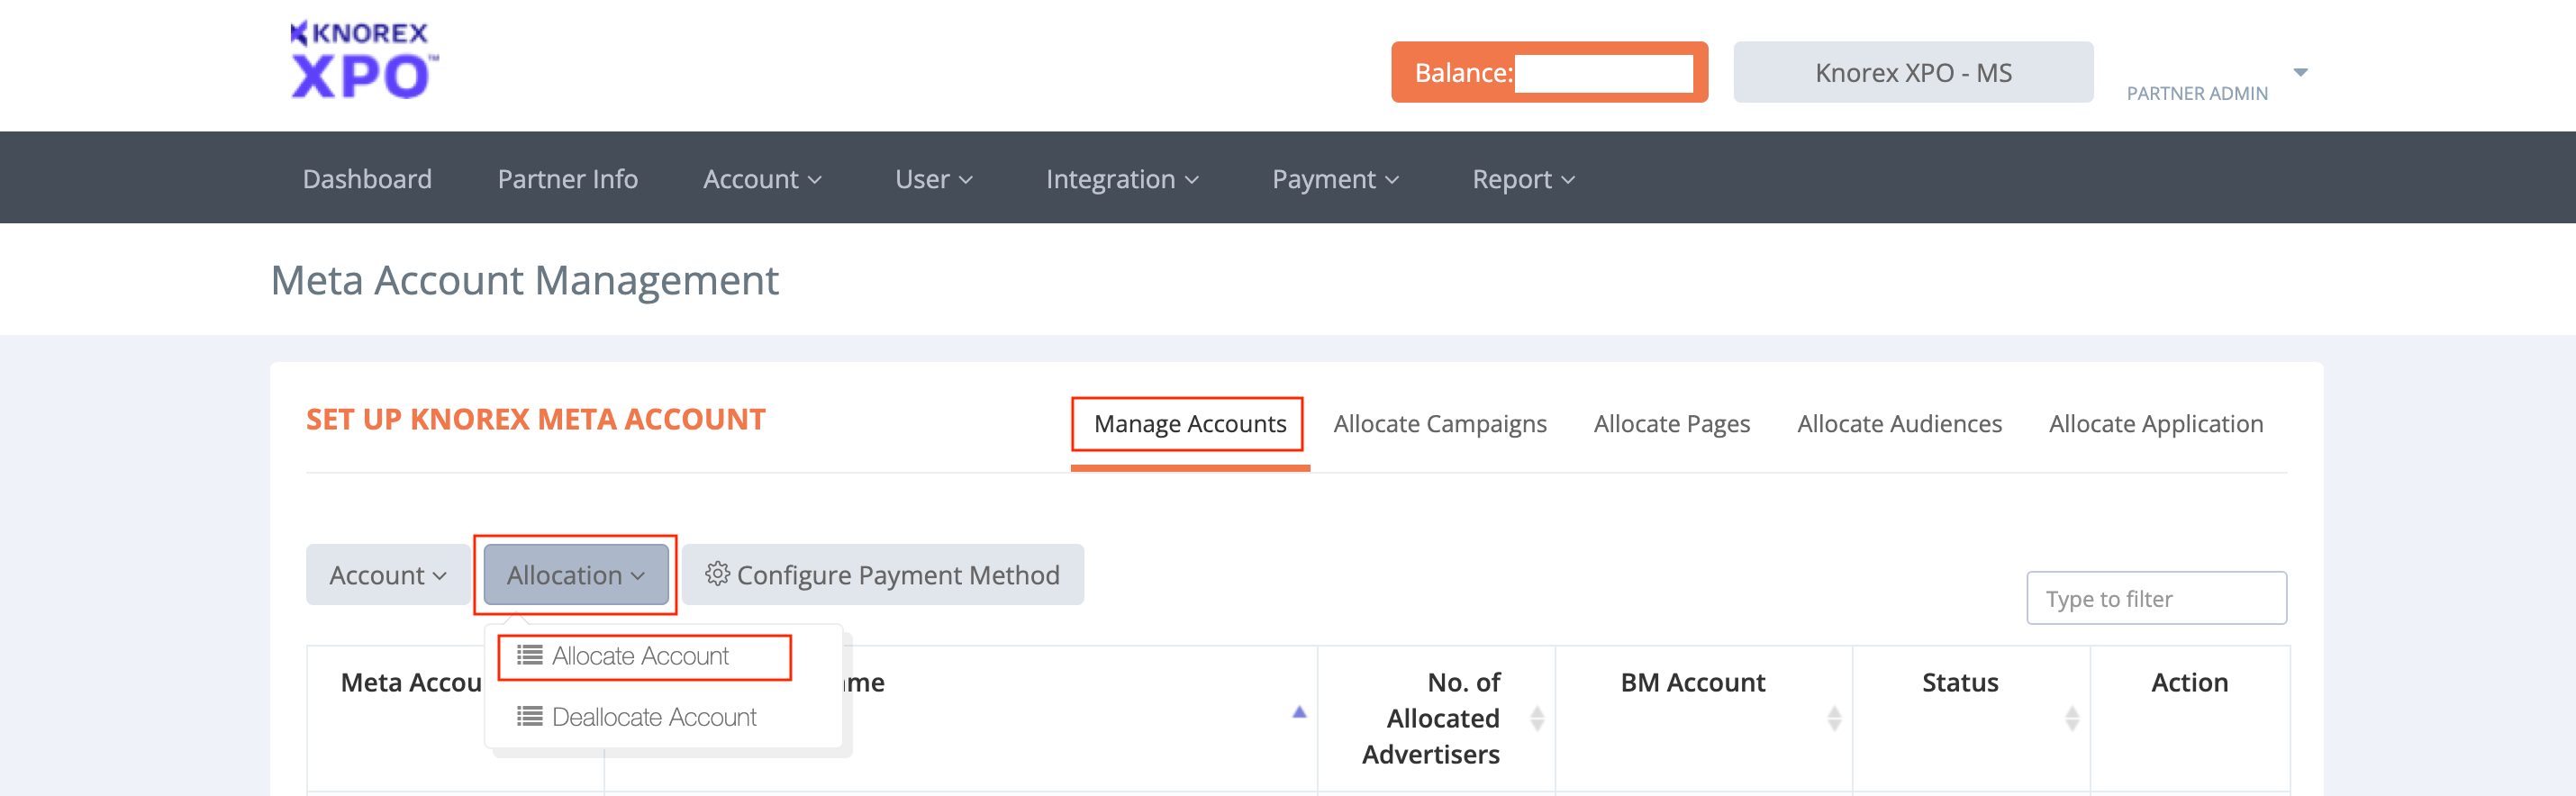Switch to the Allocate Campaigns tab

(x=1439, y=424)
